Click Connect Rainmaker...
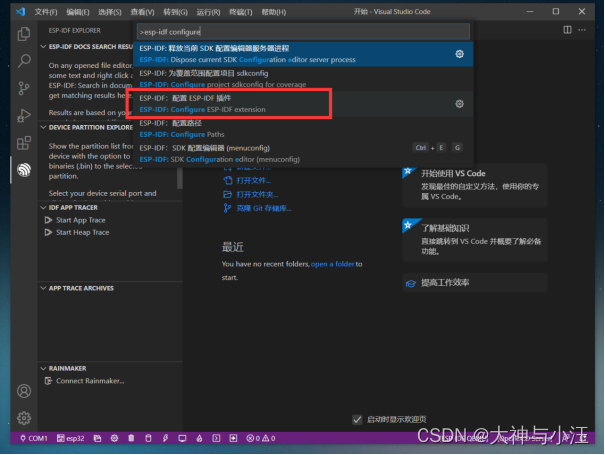The image size is (605, 455). 90,381
